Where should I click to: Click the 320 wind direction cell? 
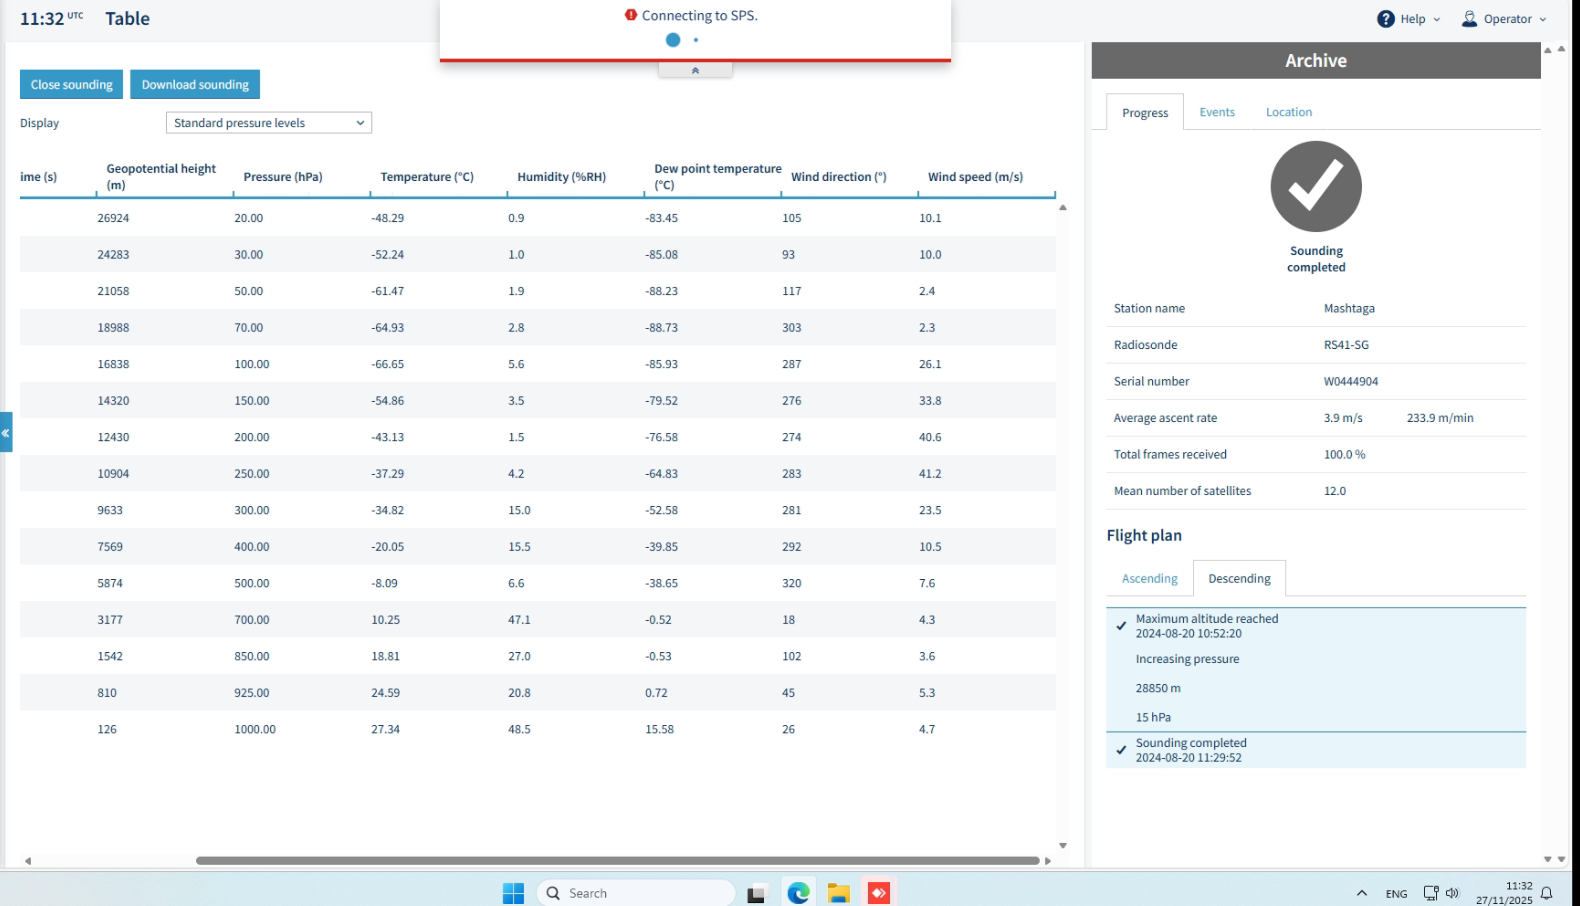click(792, 584)
